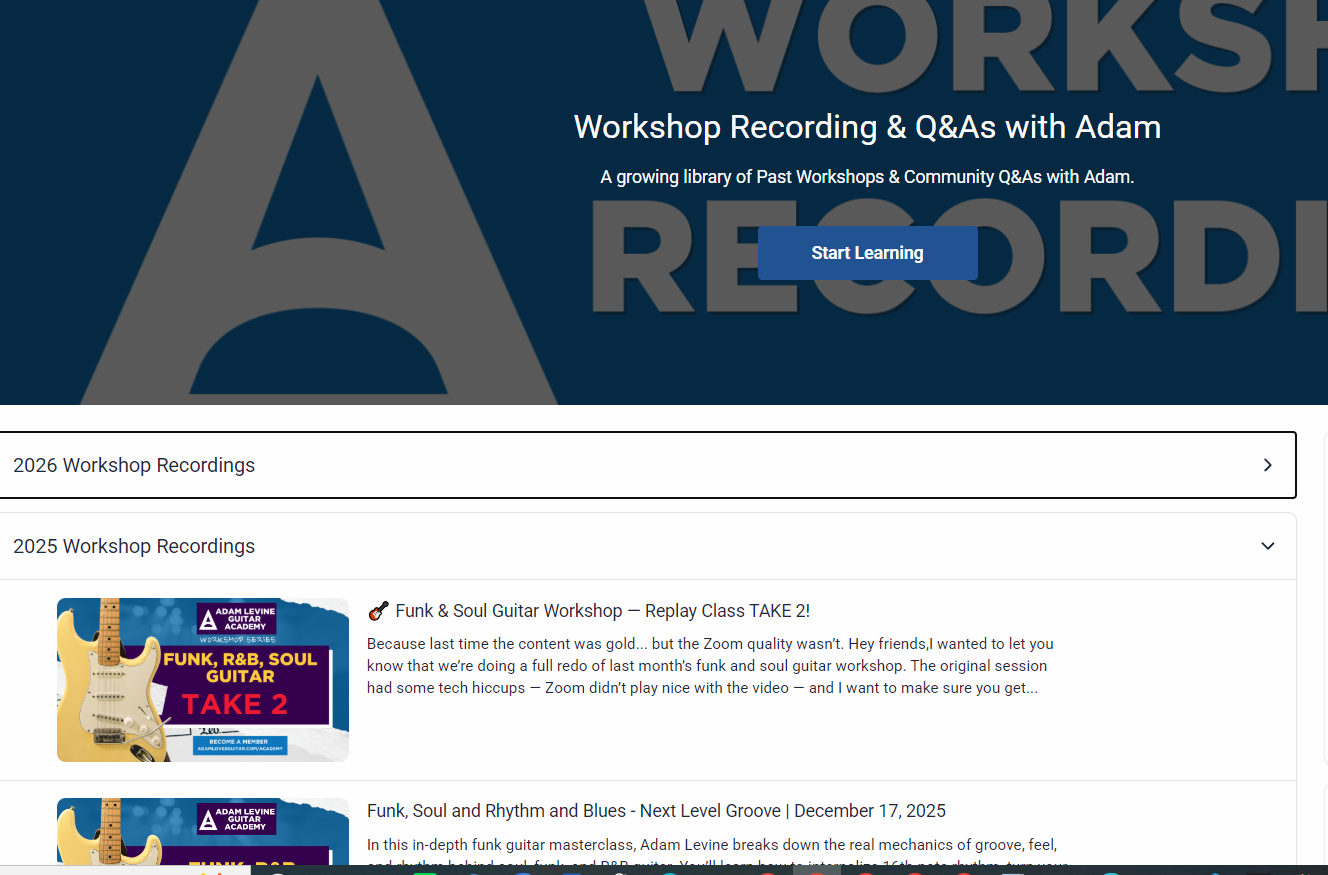Open Funk, Soul and Rhythm and Blues lesson title

coord(656,811)
